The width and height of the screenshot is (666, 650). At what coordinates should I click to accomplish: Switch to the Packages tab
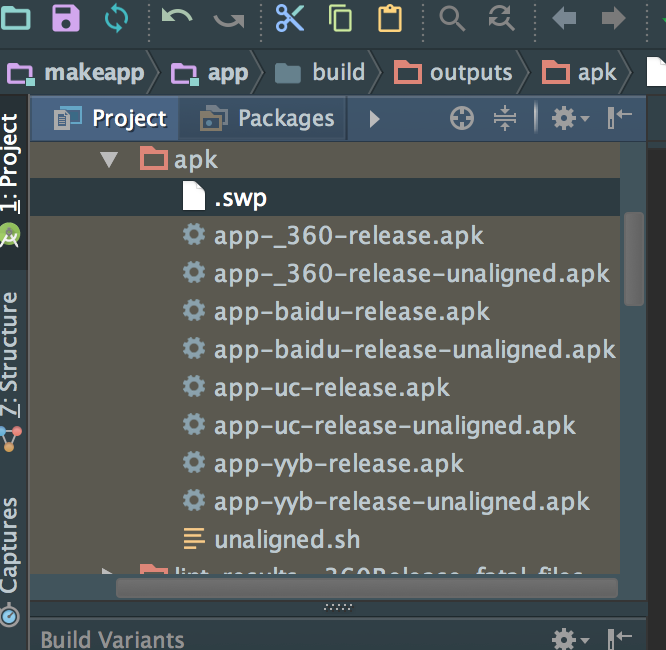[267, 119]
